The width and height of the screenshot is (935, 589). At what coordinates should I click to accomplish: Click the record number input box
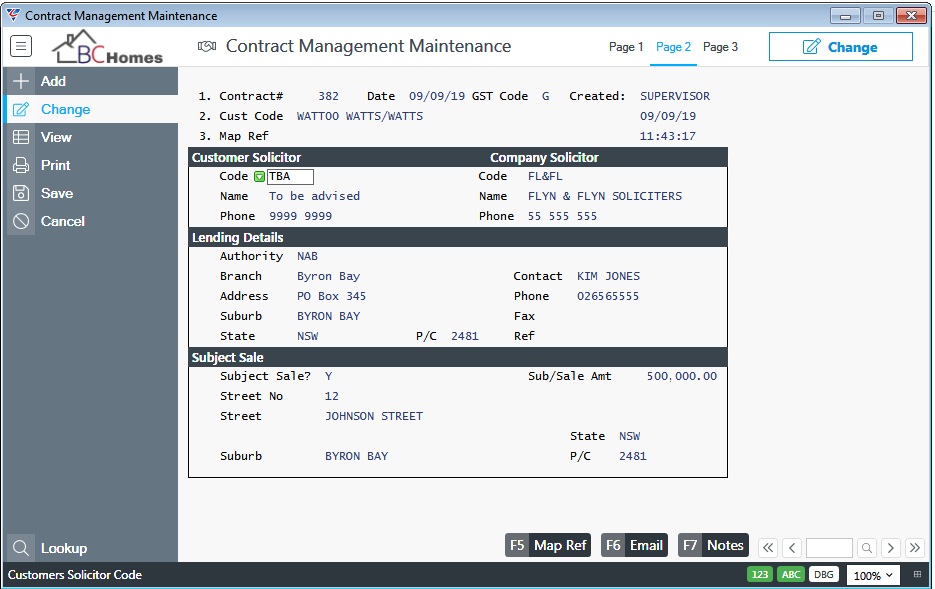point(829,547)
